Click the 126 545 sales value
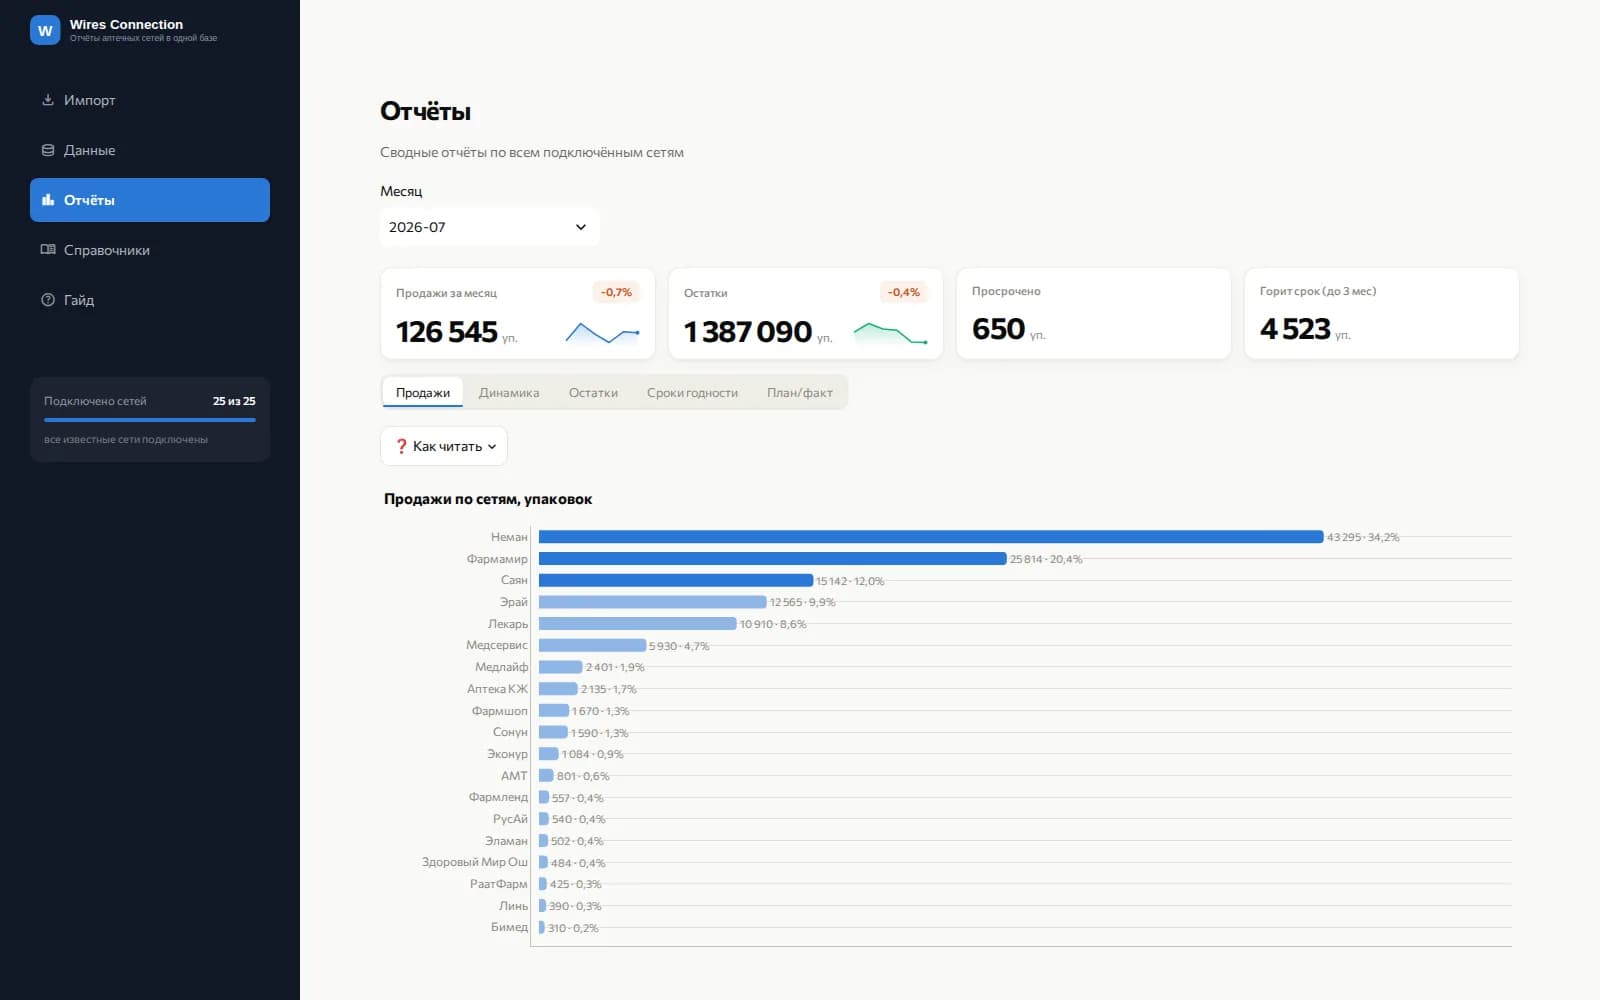Viewport: 1600px width, 1000px height. (447, 332)
